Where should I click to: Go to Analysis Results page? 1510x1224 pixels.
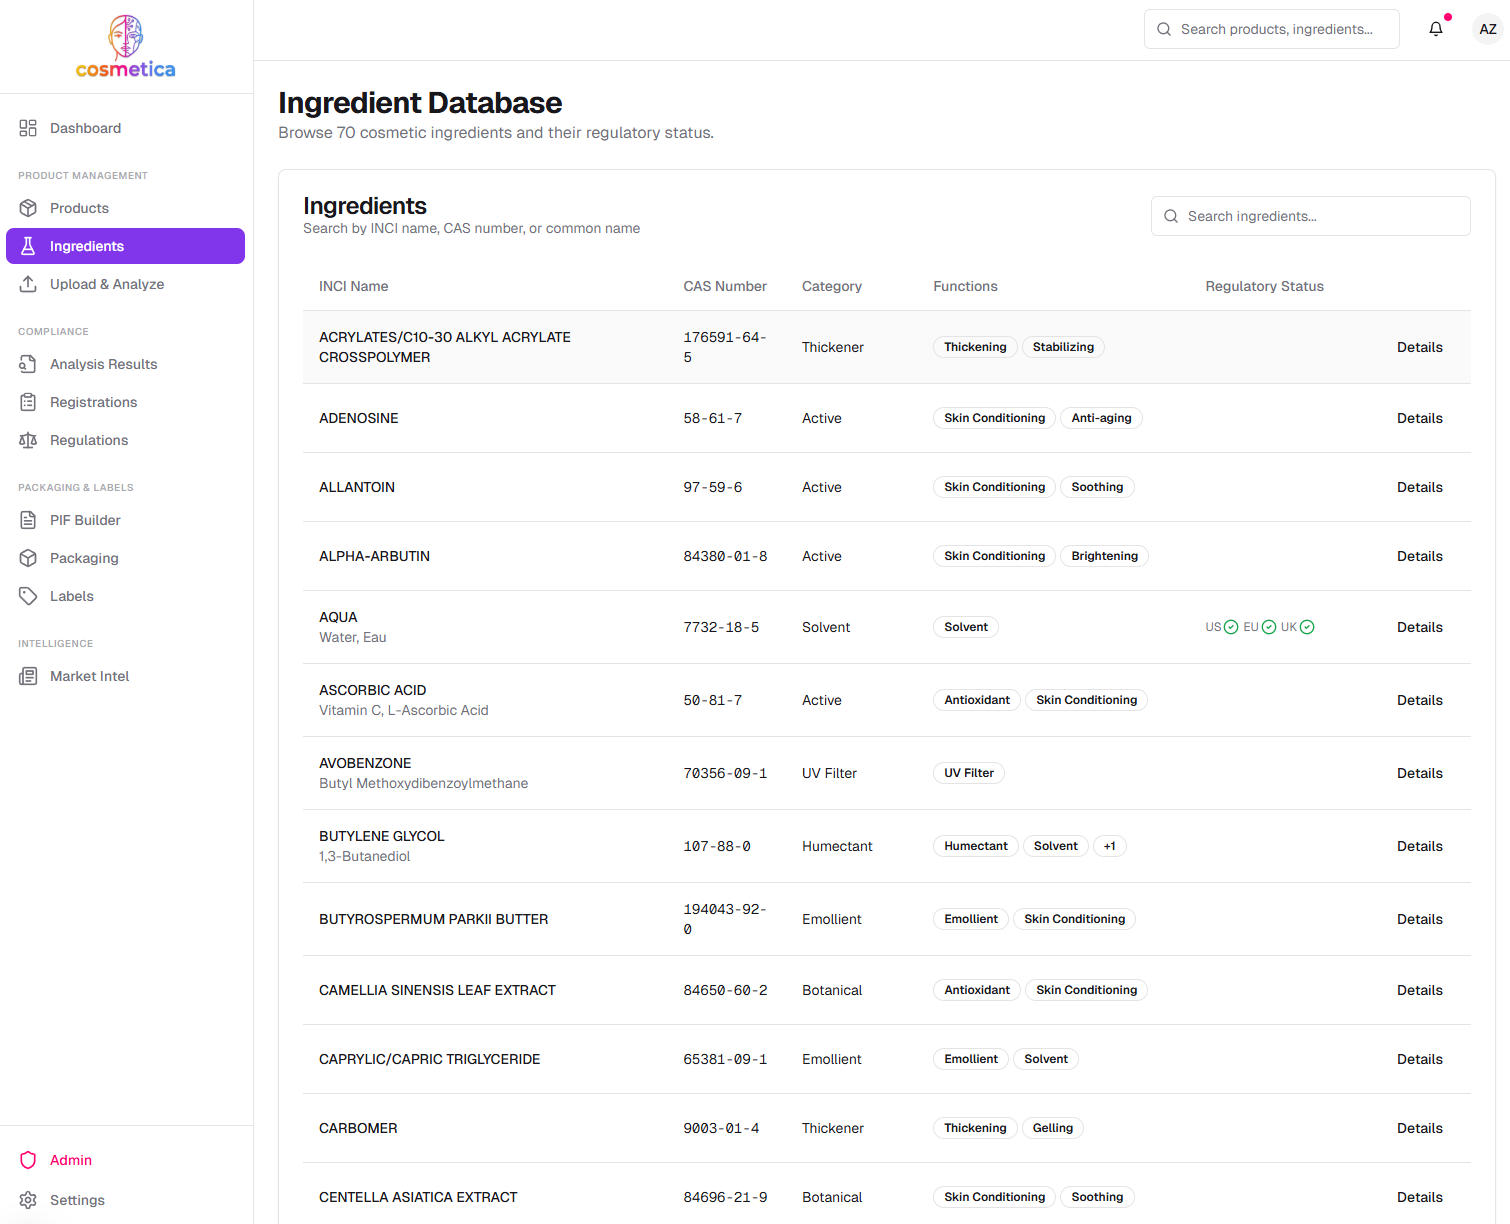click(x=103, y=364)
